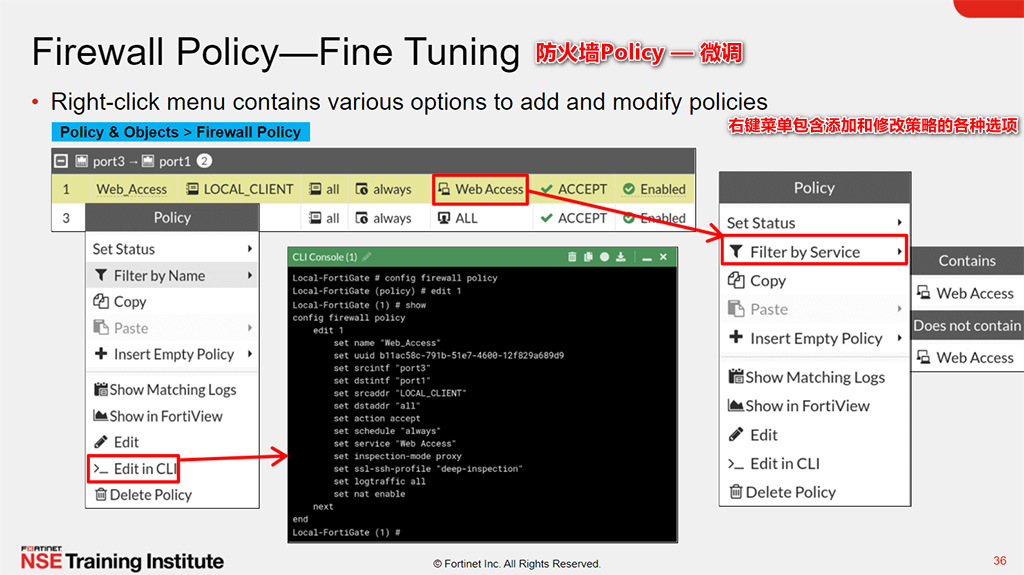Click the funnel icon by Filter by Name
Viewport: 1024px width, 575px height.
coord(101,276)
